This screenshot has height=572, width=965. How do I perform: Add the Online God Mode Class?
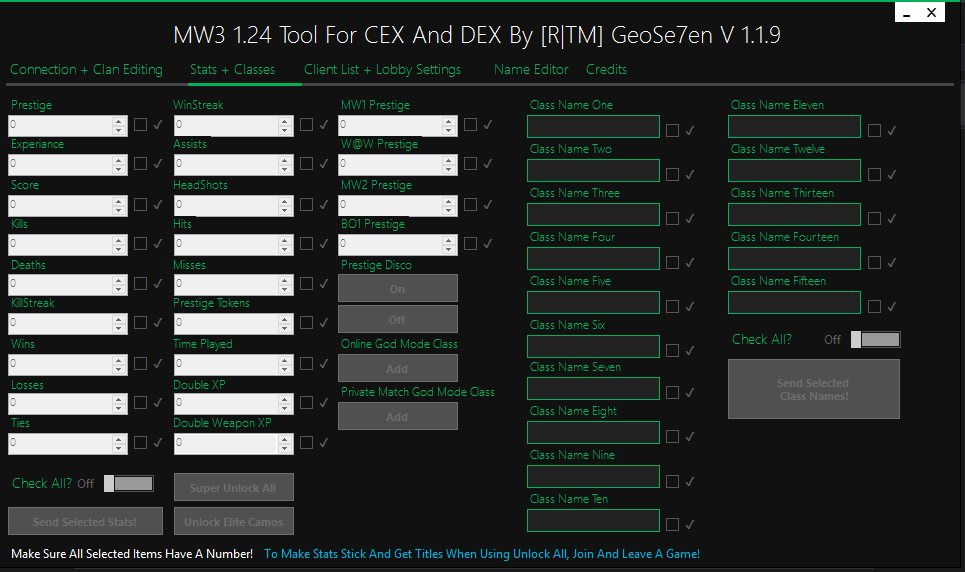click(398, 368)
